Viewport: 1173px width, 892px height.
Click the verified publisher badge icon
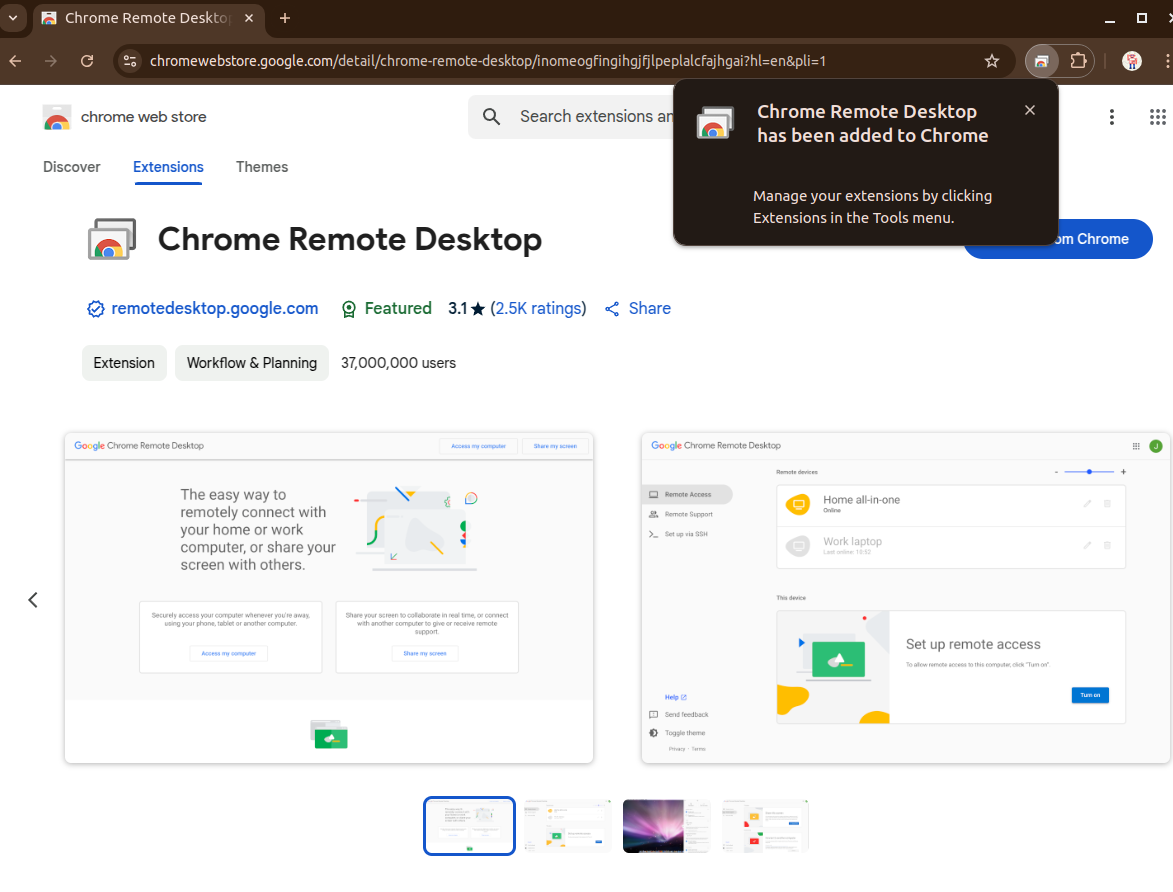coord(96,308)
